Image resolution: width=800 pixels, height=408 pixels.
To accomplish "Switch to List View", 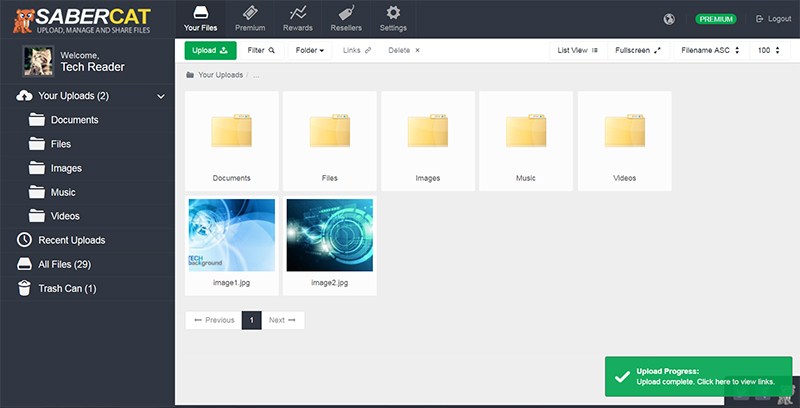I will [x=578, y=50].
